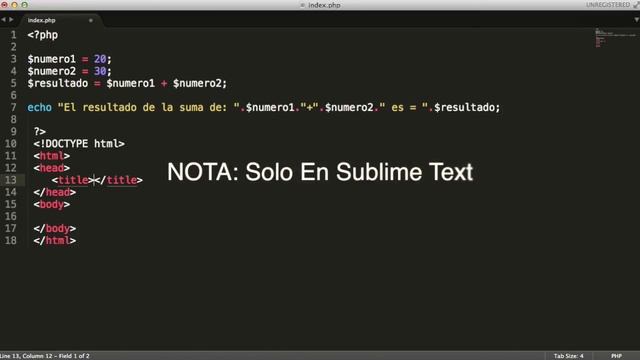Click the value 20 on line 3
Image resolution: width=640 pixels, height=360 pixels.
[100, 59]
